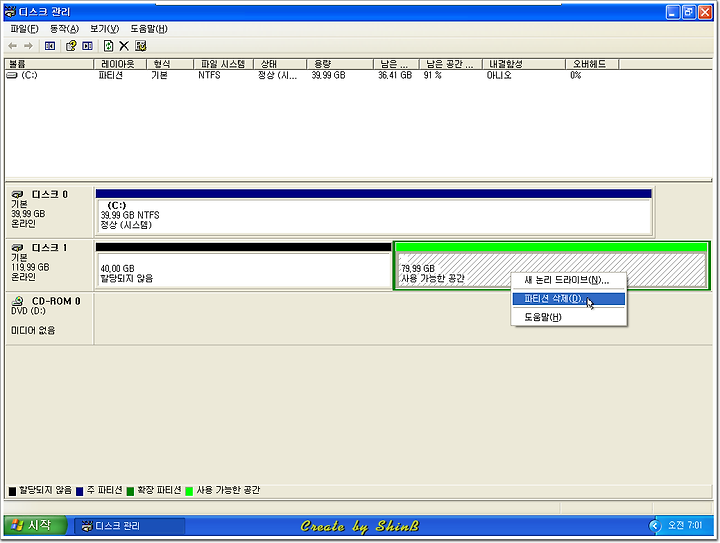Screen dimensions: 720x543
Task: Click the 91 % free percentage cell
Action: point(432,75)
